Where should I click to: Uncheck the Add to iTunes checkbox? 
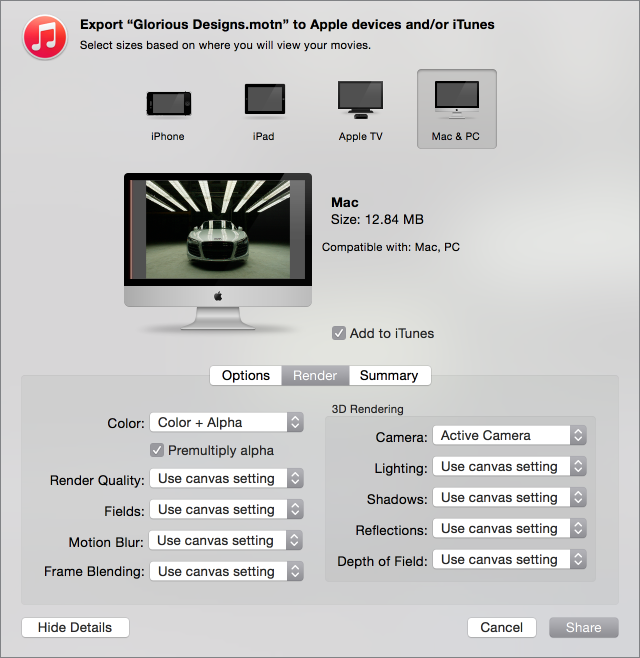click(339, 333)
